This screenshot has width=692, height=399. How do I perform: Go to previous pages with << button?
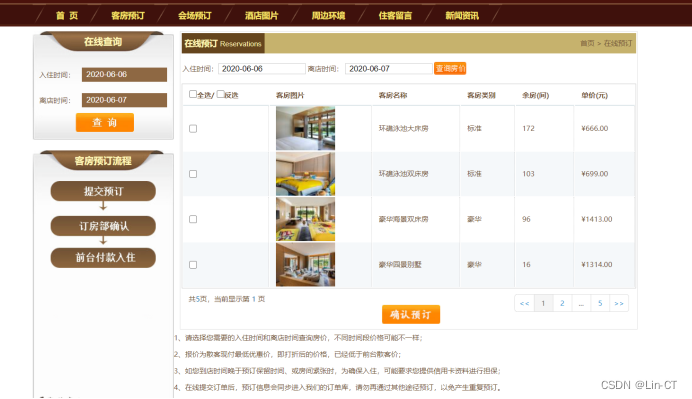pyautogui.click(x=524, y=303)
